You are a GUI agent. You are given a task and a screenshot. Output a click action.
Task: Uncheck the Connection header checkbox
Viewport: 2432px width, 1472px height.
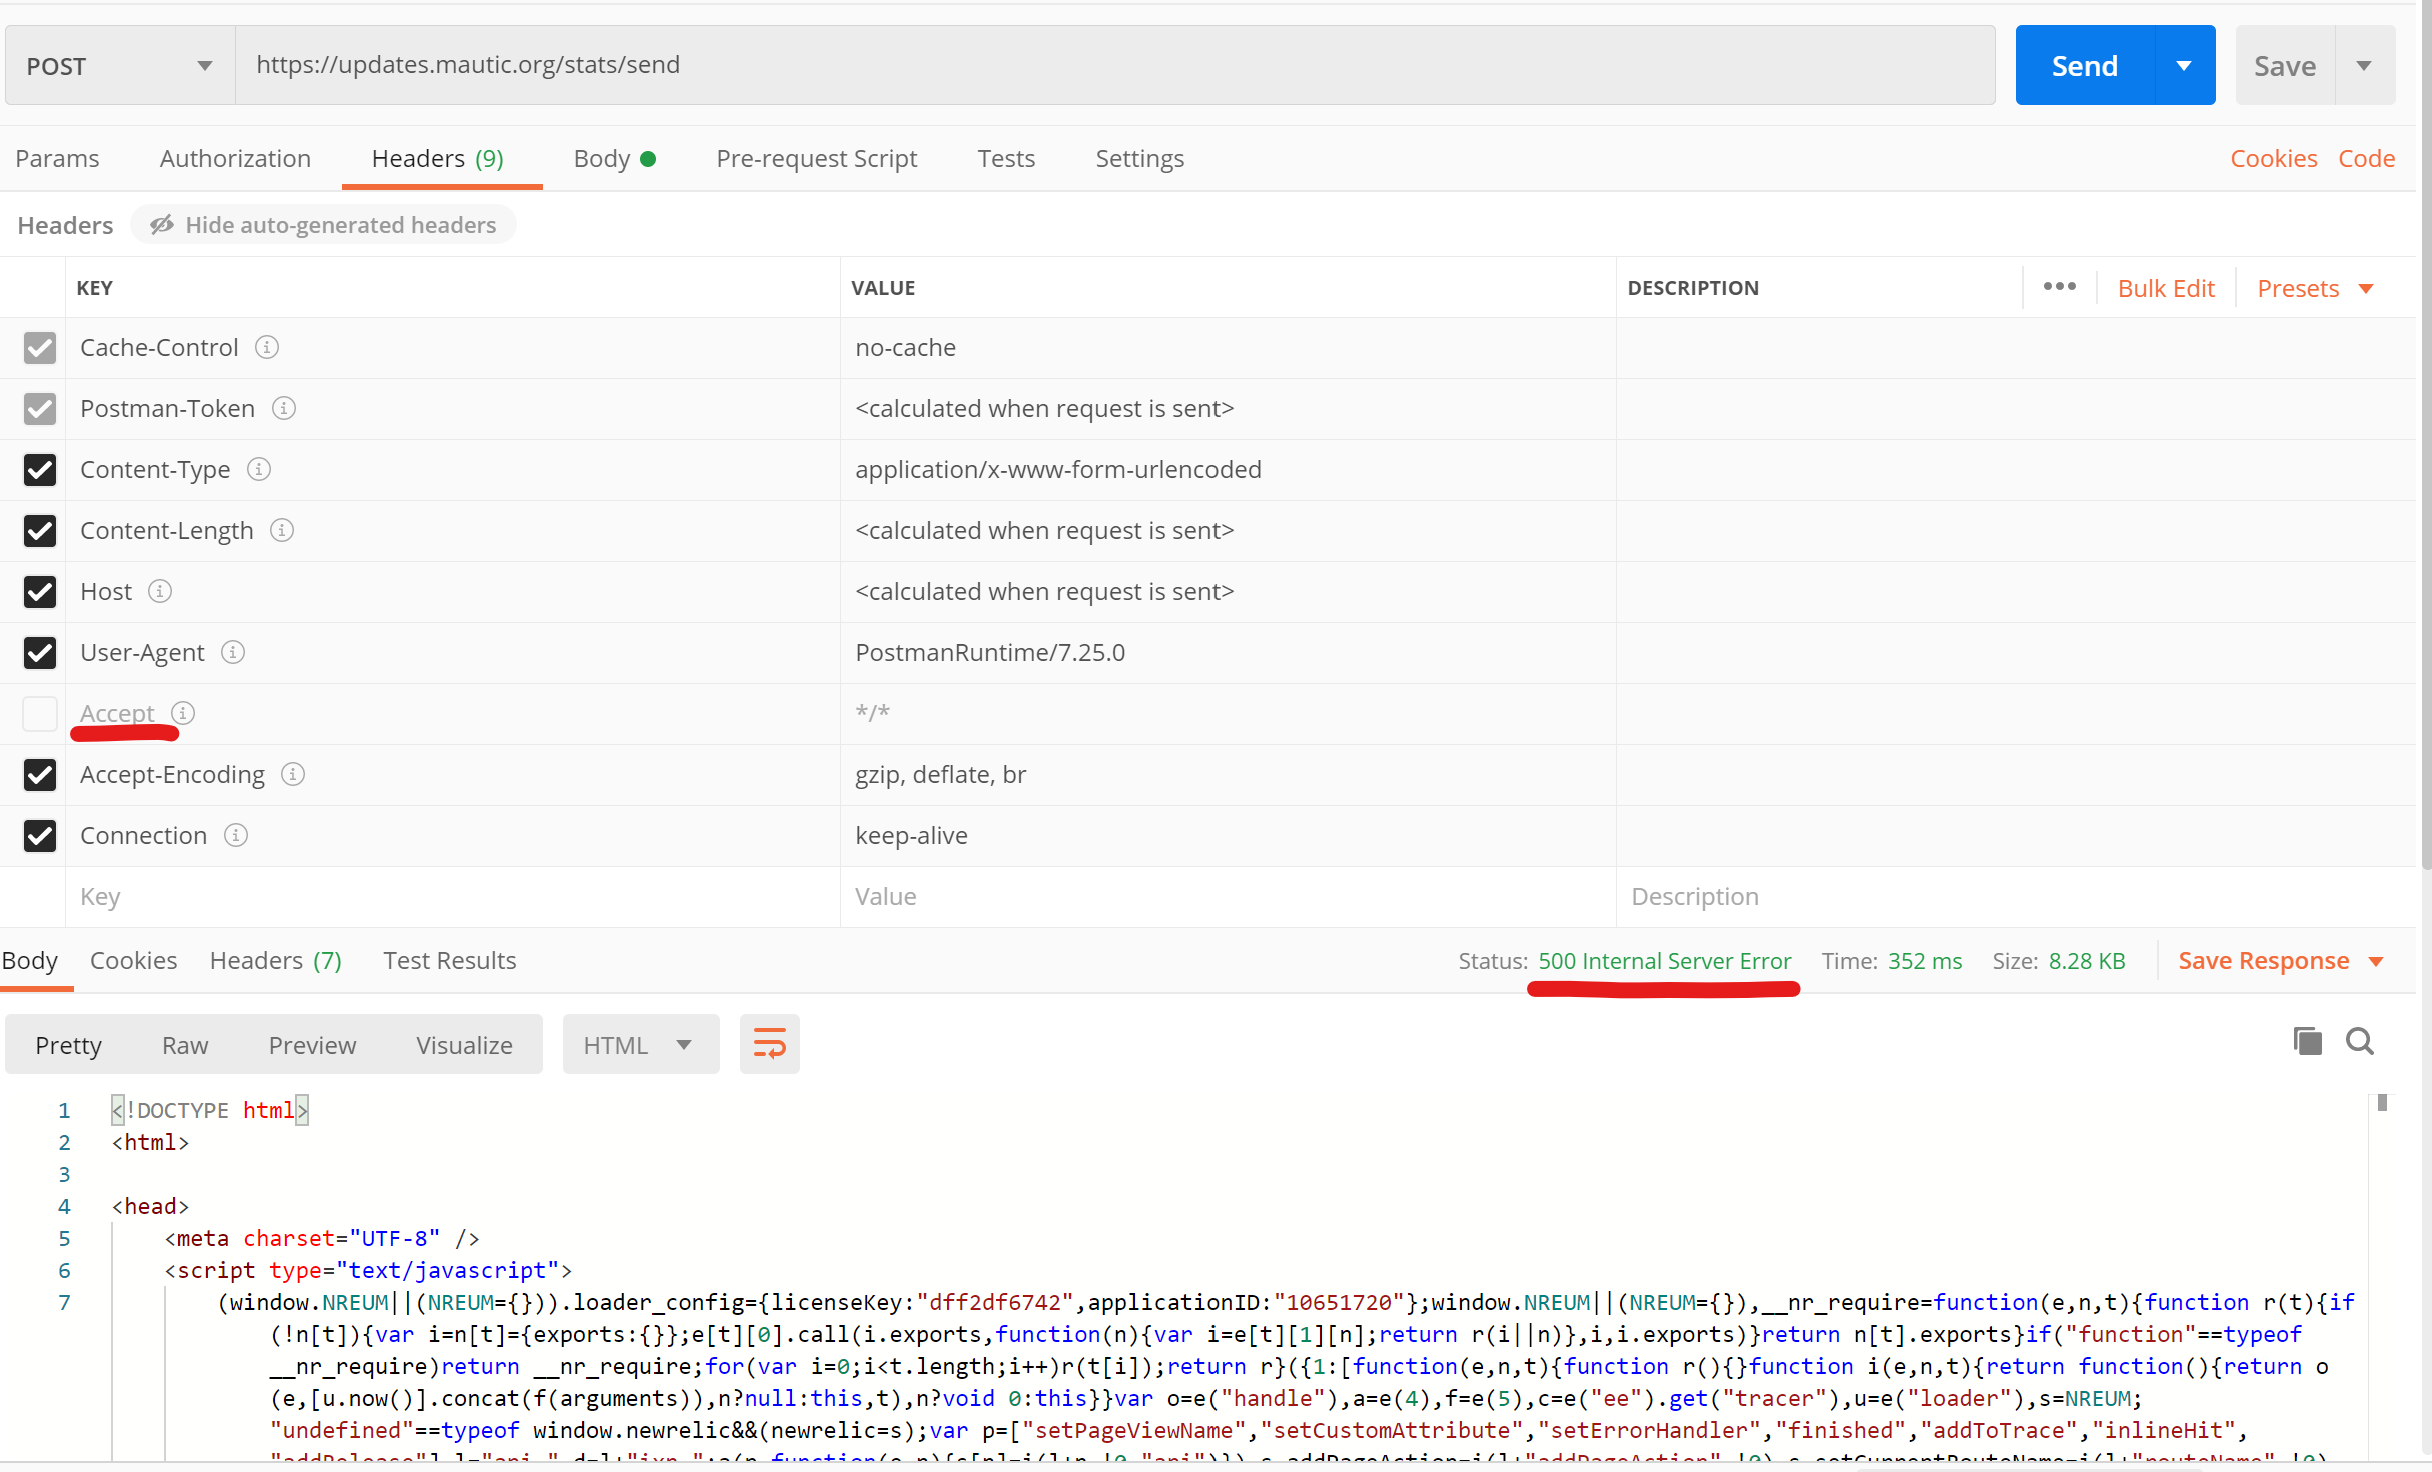[39, 836]
